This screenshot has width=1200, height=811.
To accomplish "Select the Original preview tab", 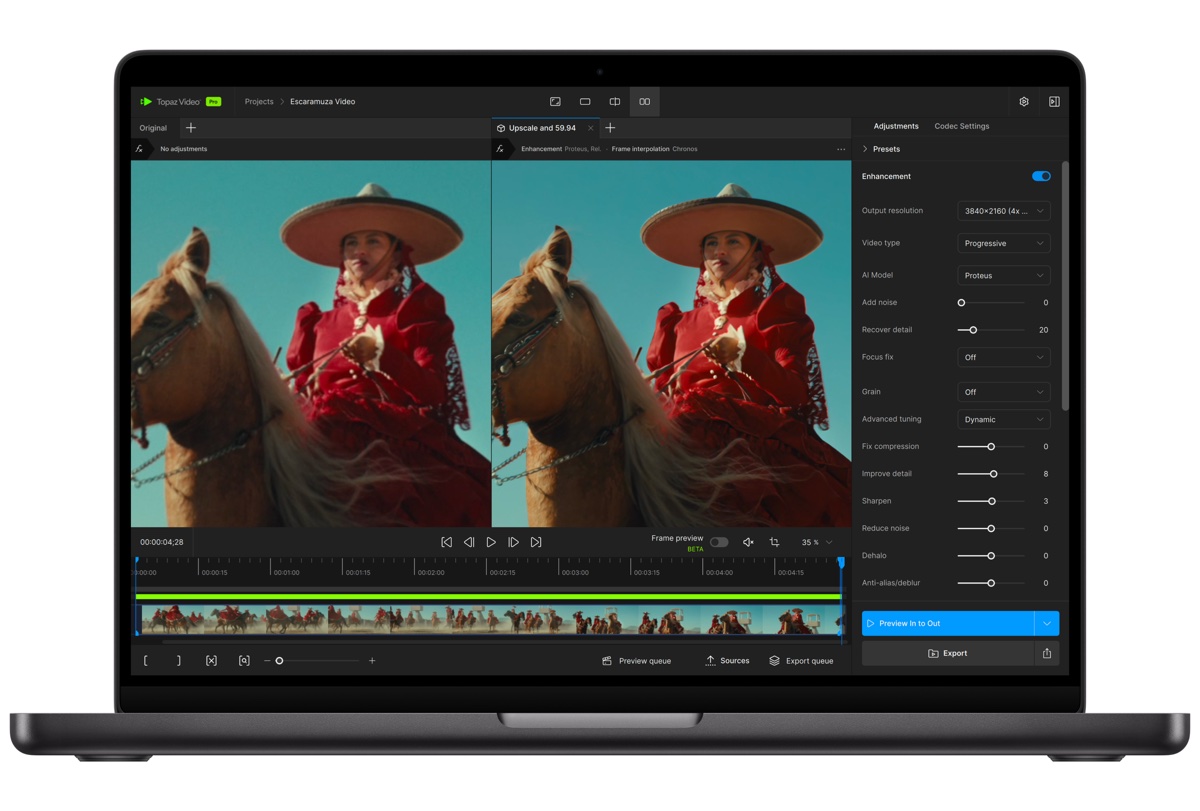I will 153,128.
